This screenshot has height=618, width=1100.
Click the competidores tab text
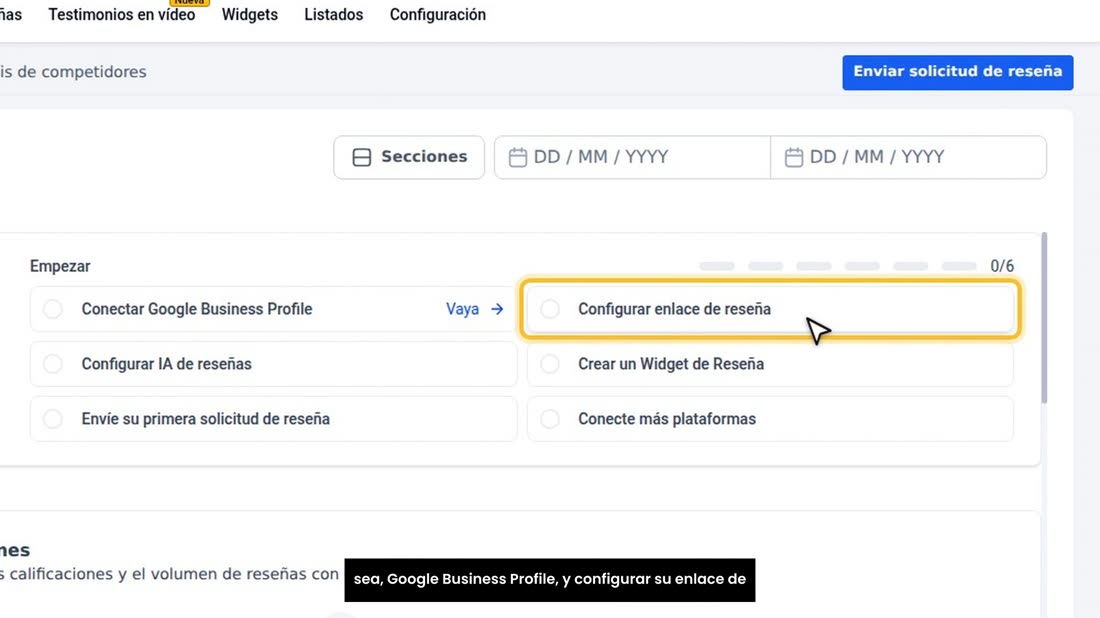tap(92, 72)
